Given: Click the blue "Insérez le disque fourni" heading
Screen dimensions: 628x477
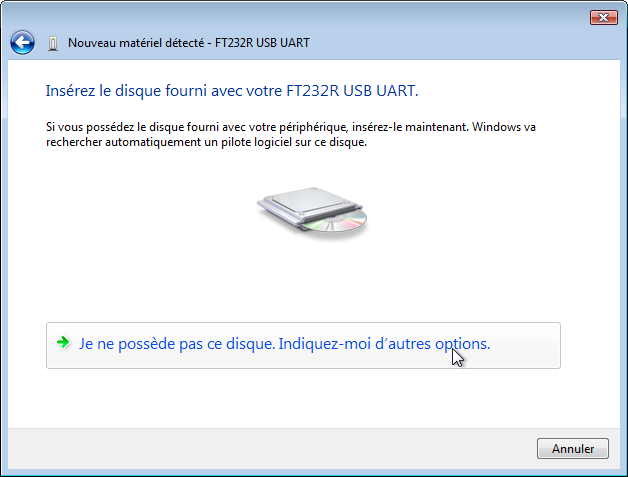Looking at the screenshot, I should [x=232, y=91].
